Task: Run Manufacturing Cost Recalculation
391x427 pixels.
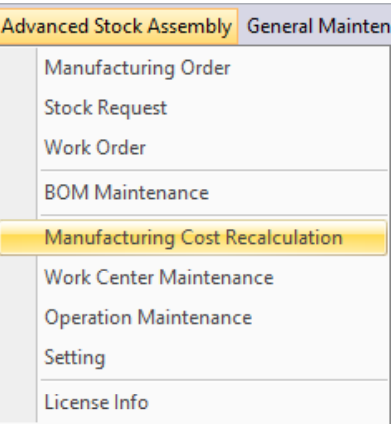Action: click(193, 238)
